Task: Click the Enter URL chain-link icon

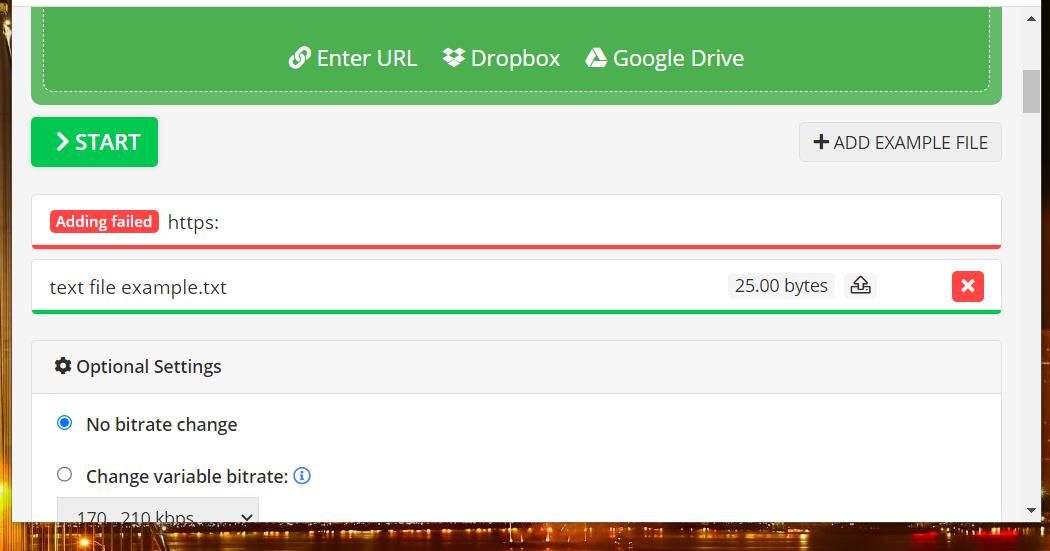Action: (299, 58)
